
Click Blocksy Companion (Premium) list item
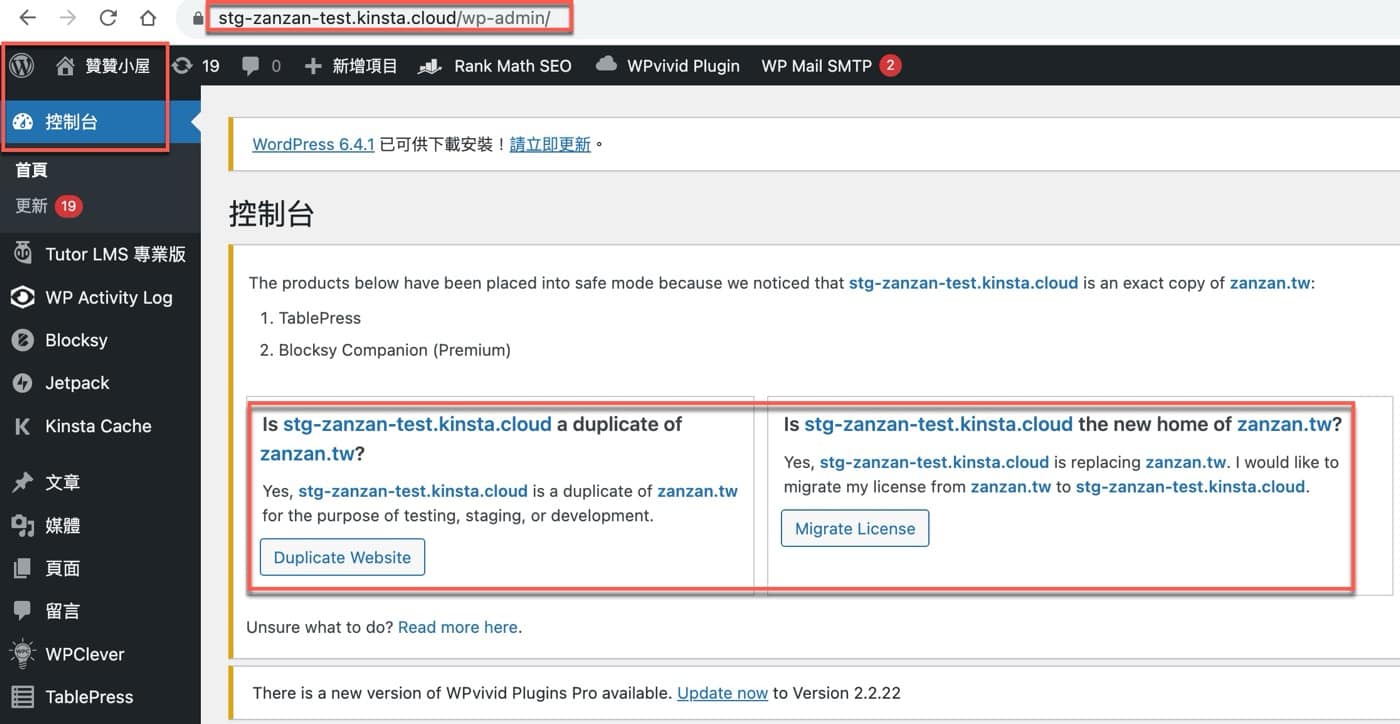coord(395,350)
